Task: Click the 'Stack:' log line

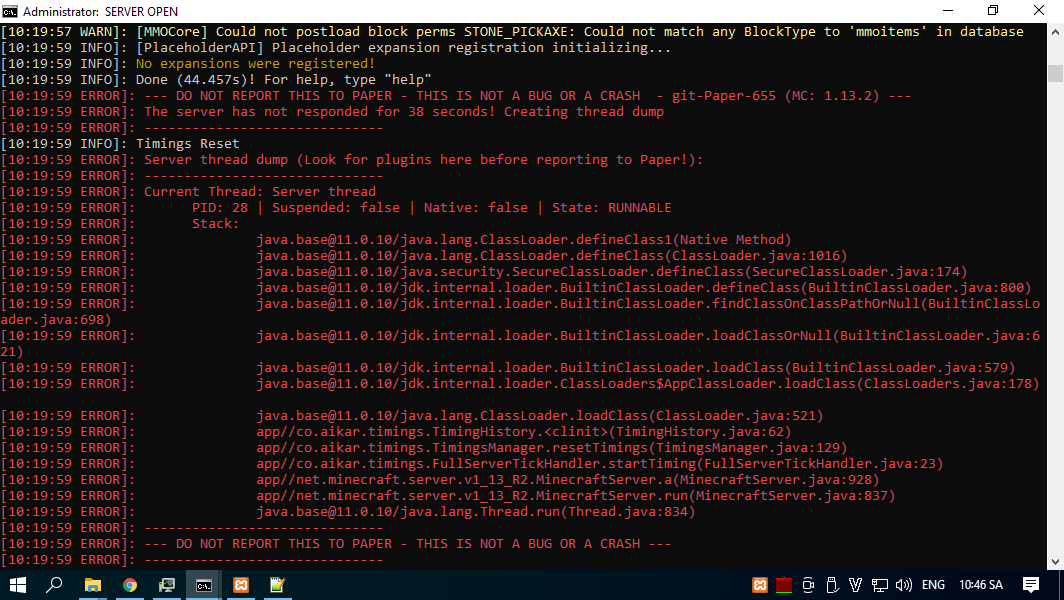Action: (x=216, y=223)
